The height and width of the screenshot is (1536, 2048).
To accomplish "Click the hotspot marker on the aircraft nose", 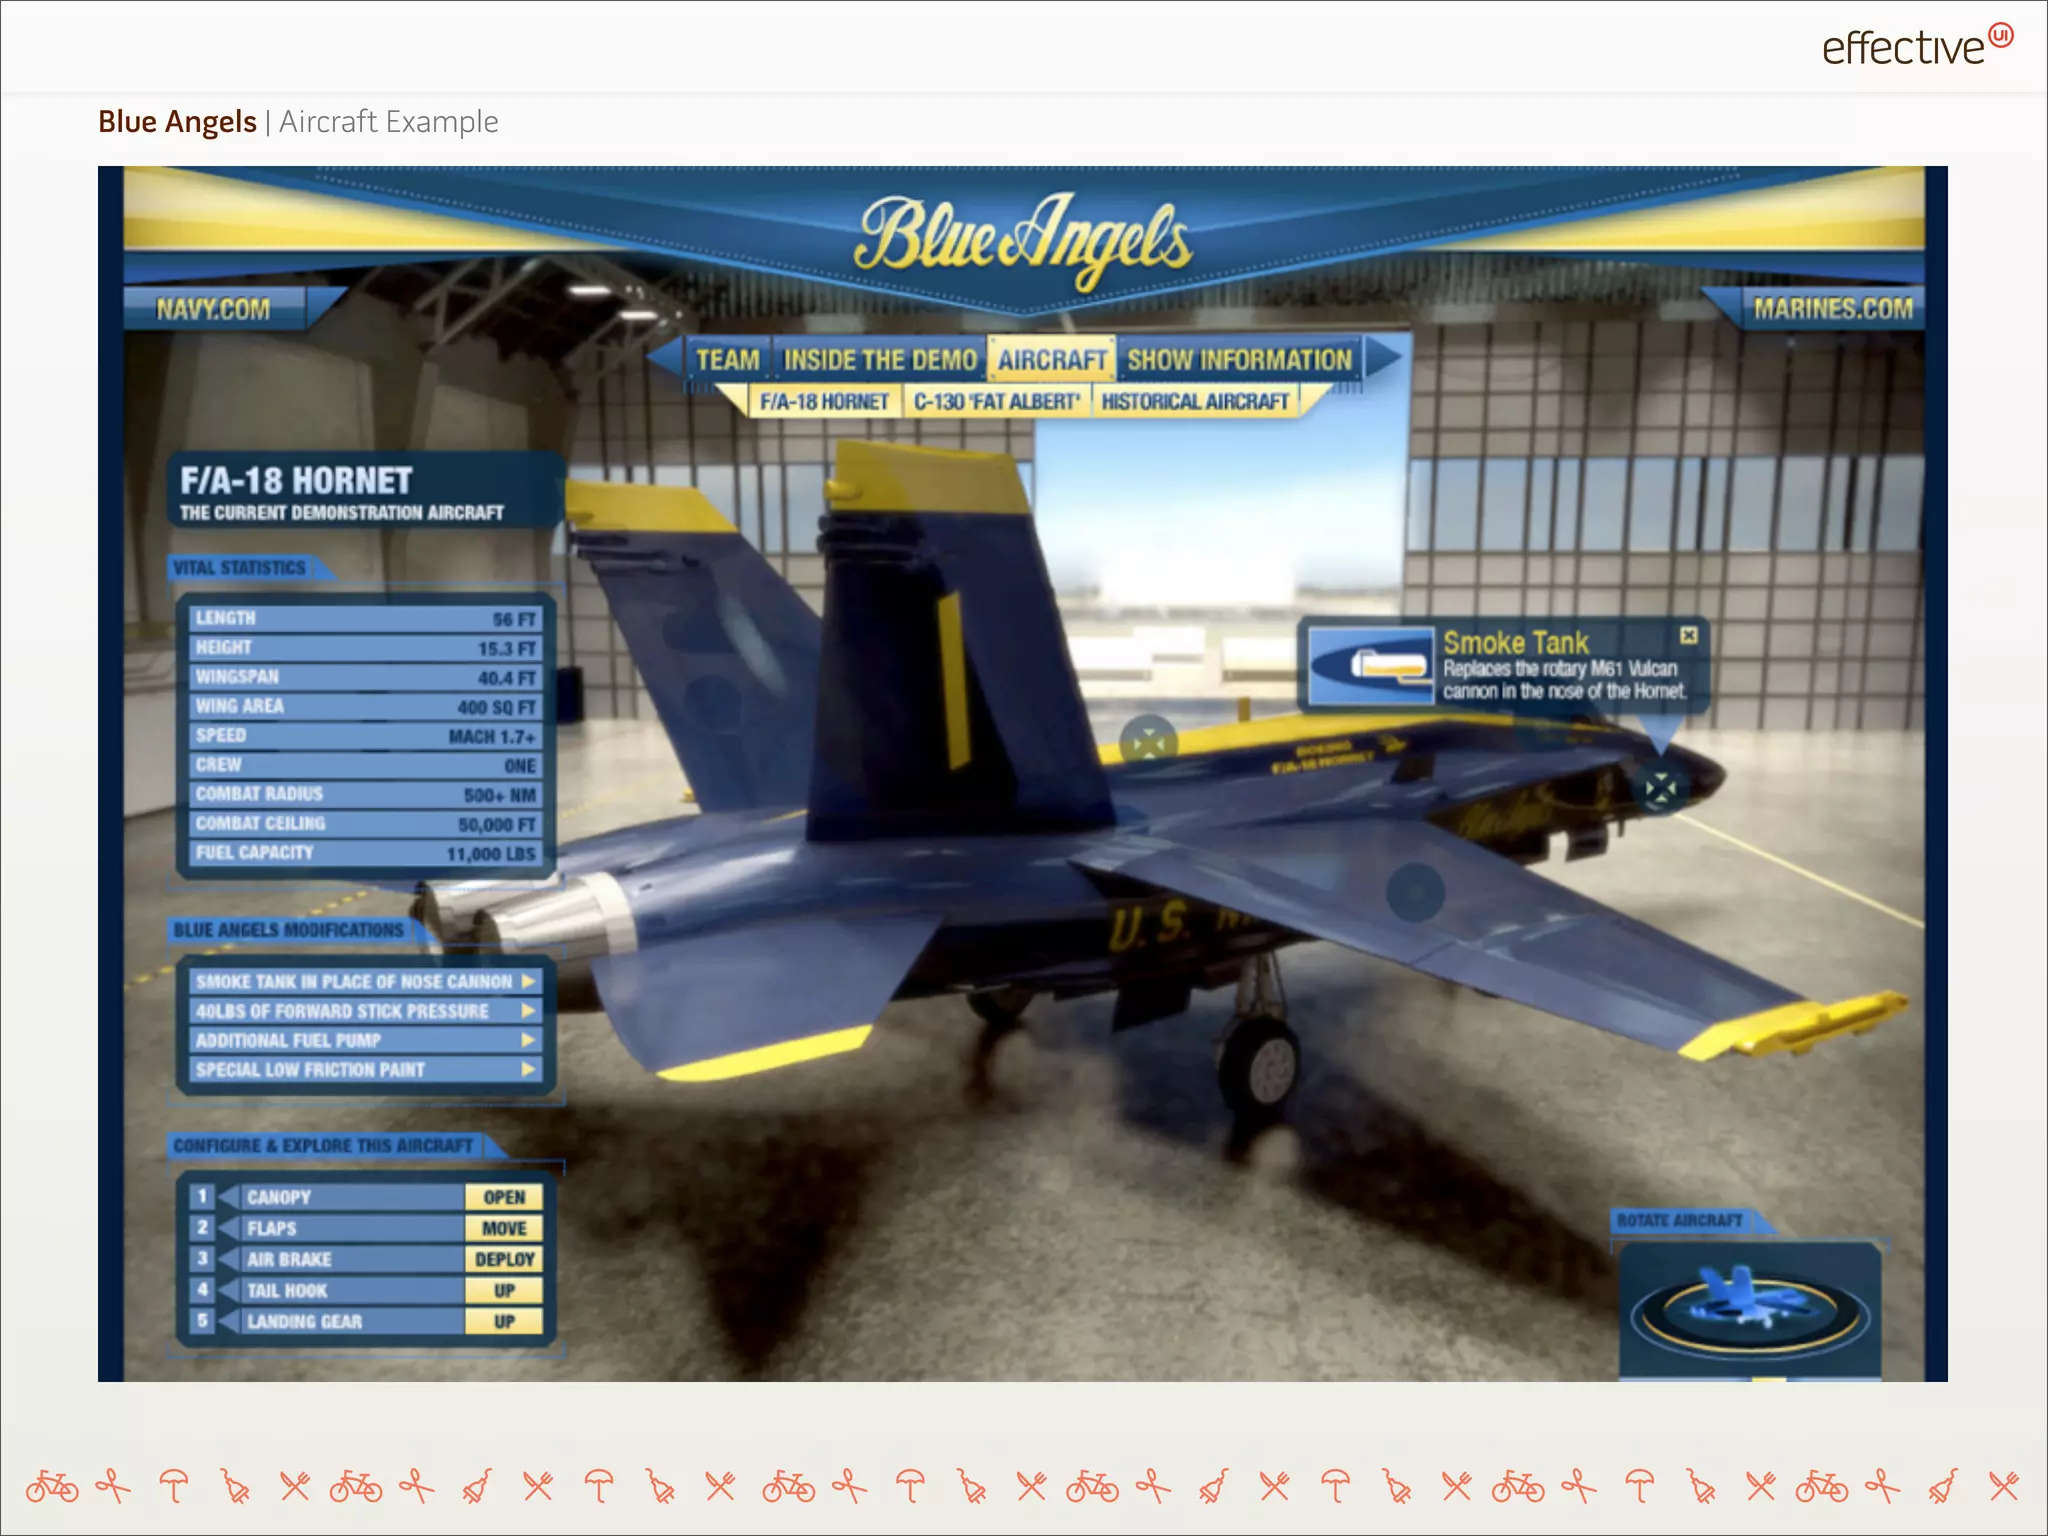I will (1661, 788).
